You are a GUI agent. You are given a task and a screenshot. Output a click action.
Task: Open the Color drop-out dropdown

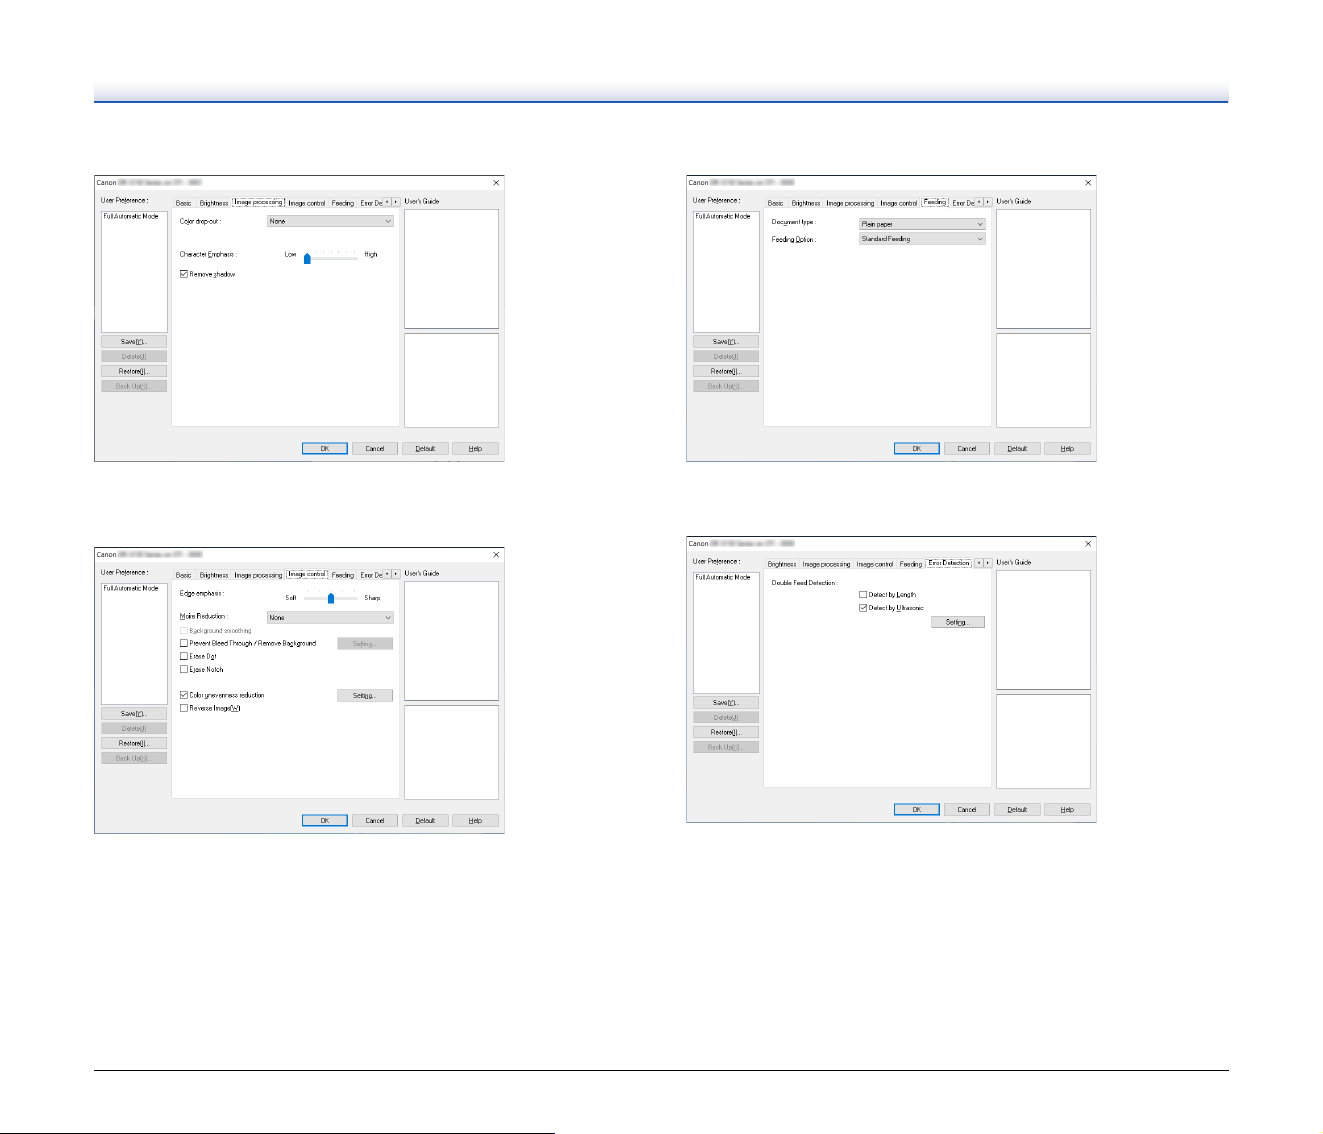point(330,221)
